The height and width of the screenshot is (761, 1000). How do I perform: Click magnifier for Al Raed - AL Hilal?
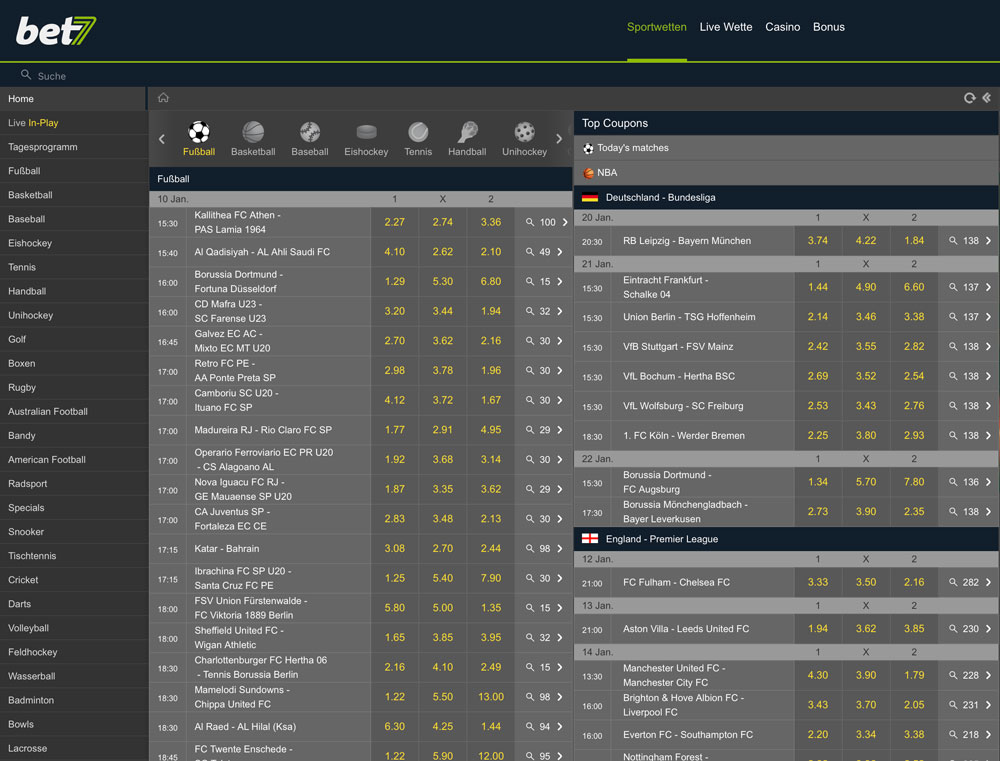point(530,727)
